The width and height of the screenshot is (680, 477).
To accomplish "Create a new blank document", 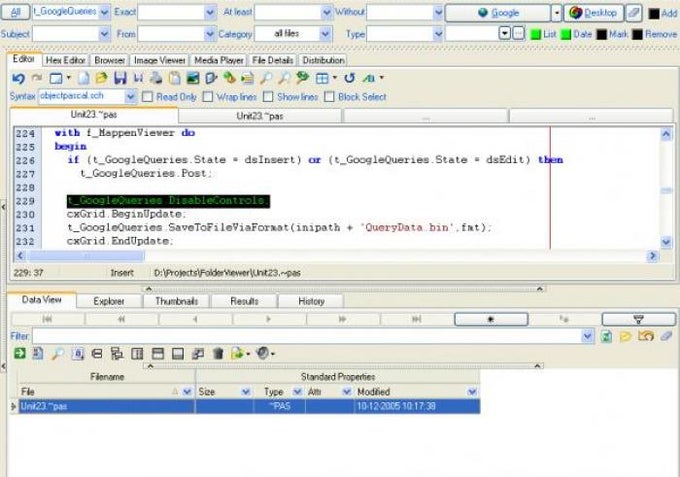I will tap(84, 78).
